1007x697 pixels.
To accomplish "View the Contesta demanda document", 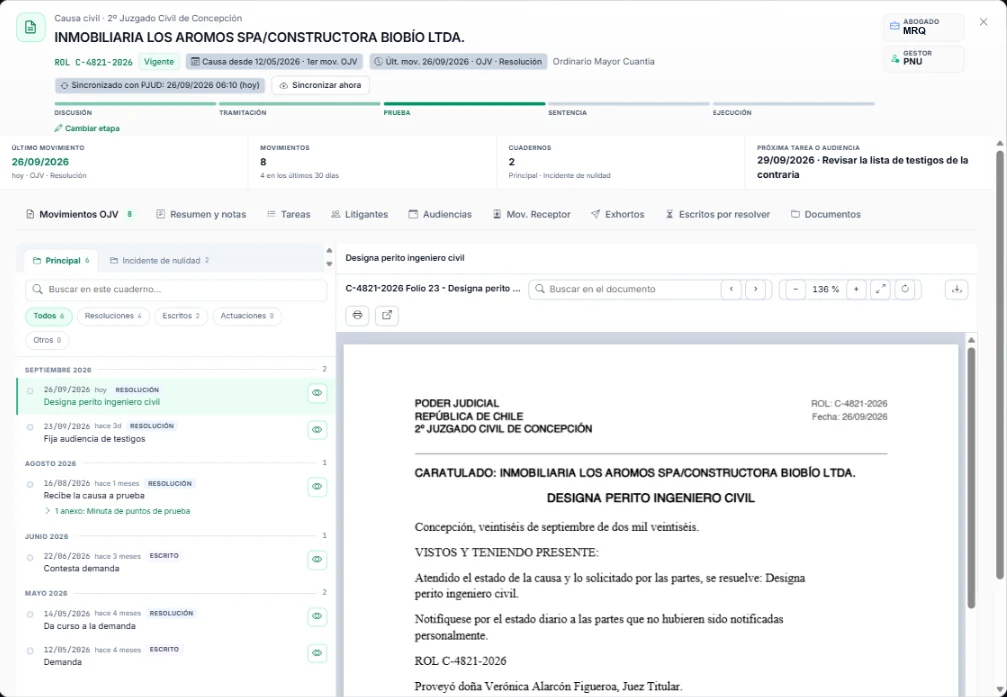I will [x=317, y=560].
